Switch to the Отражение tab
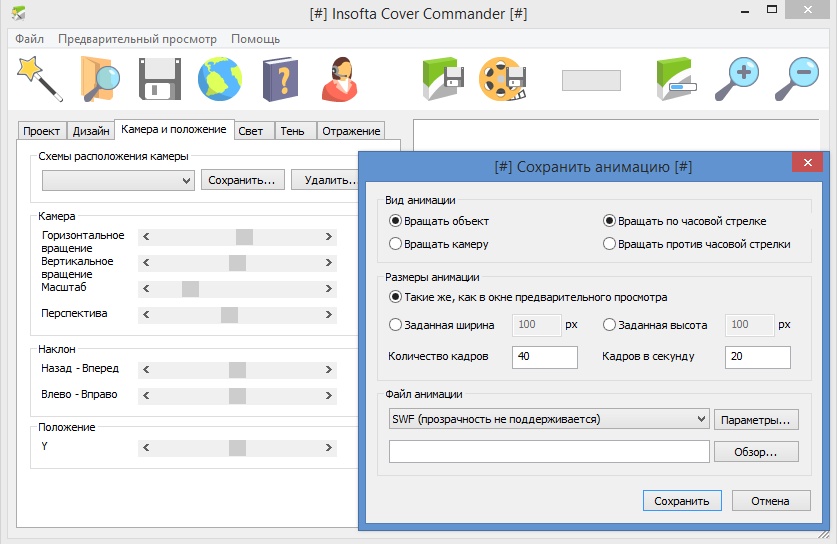This screenshot has width=837, height=544. [x=351, y=131]
